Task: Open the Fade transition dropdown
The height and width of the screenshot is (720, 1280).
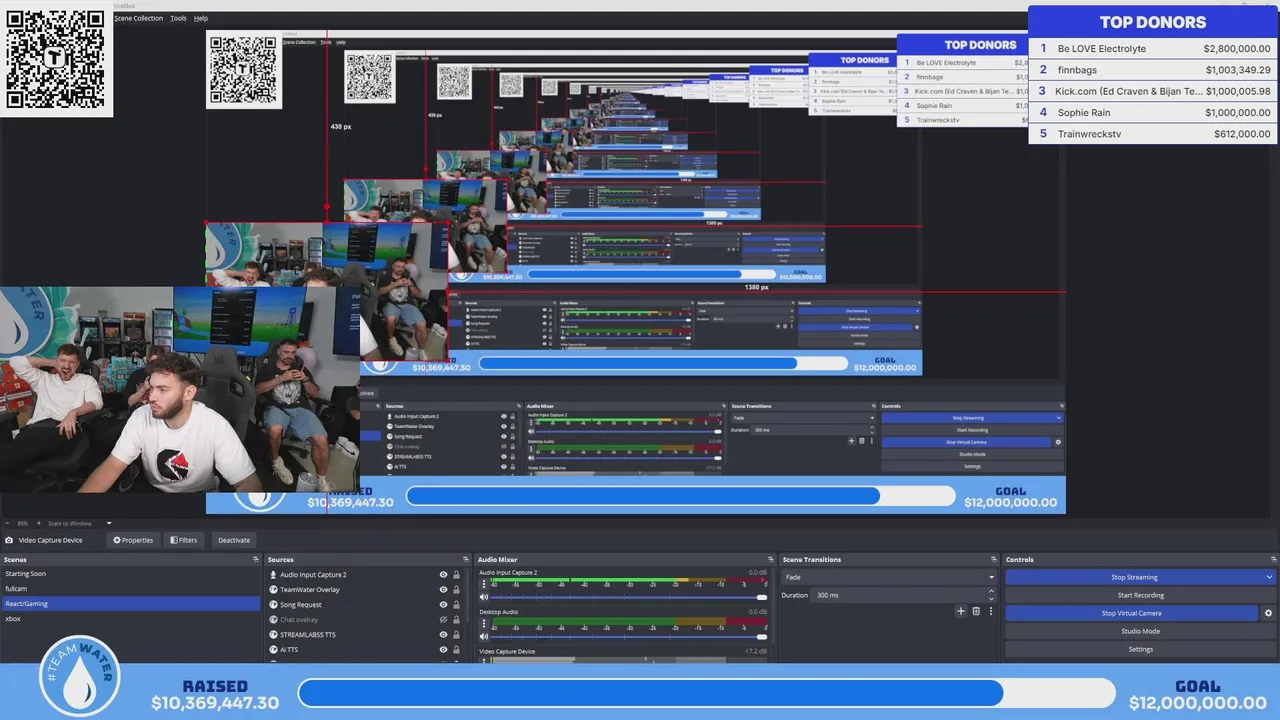Action: [890, 577]
